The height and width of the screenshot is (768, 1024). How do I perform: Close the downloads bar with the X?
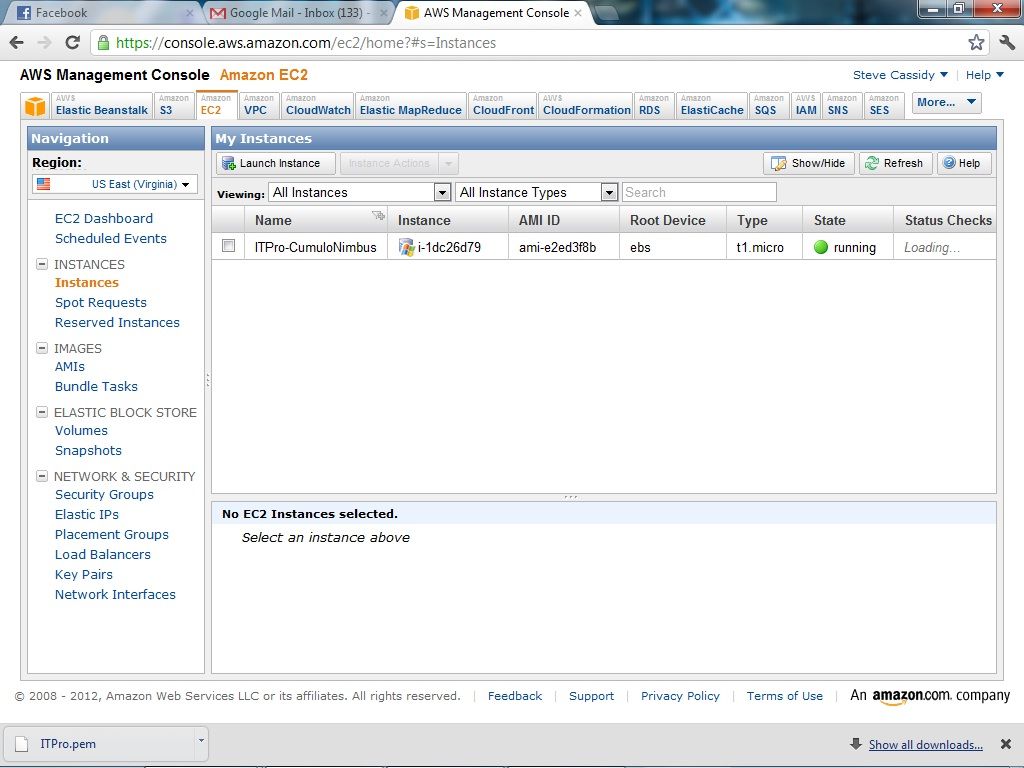pos(1006,744)
